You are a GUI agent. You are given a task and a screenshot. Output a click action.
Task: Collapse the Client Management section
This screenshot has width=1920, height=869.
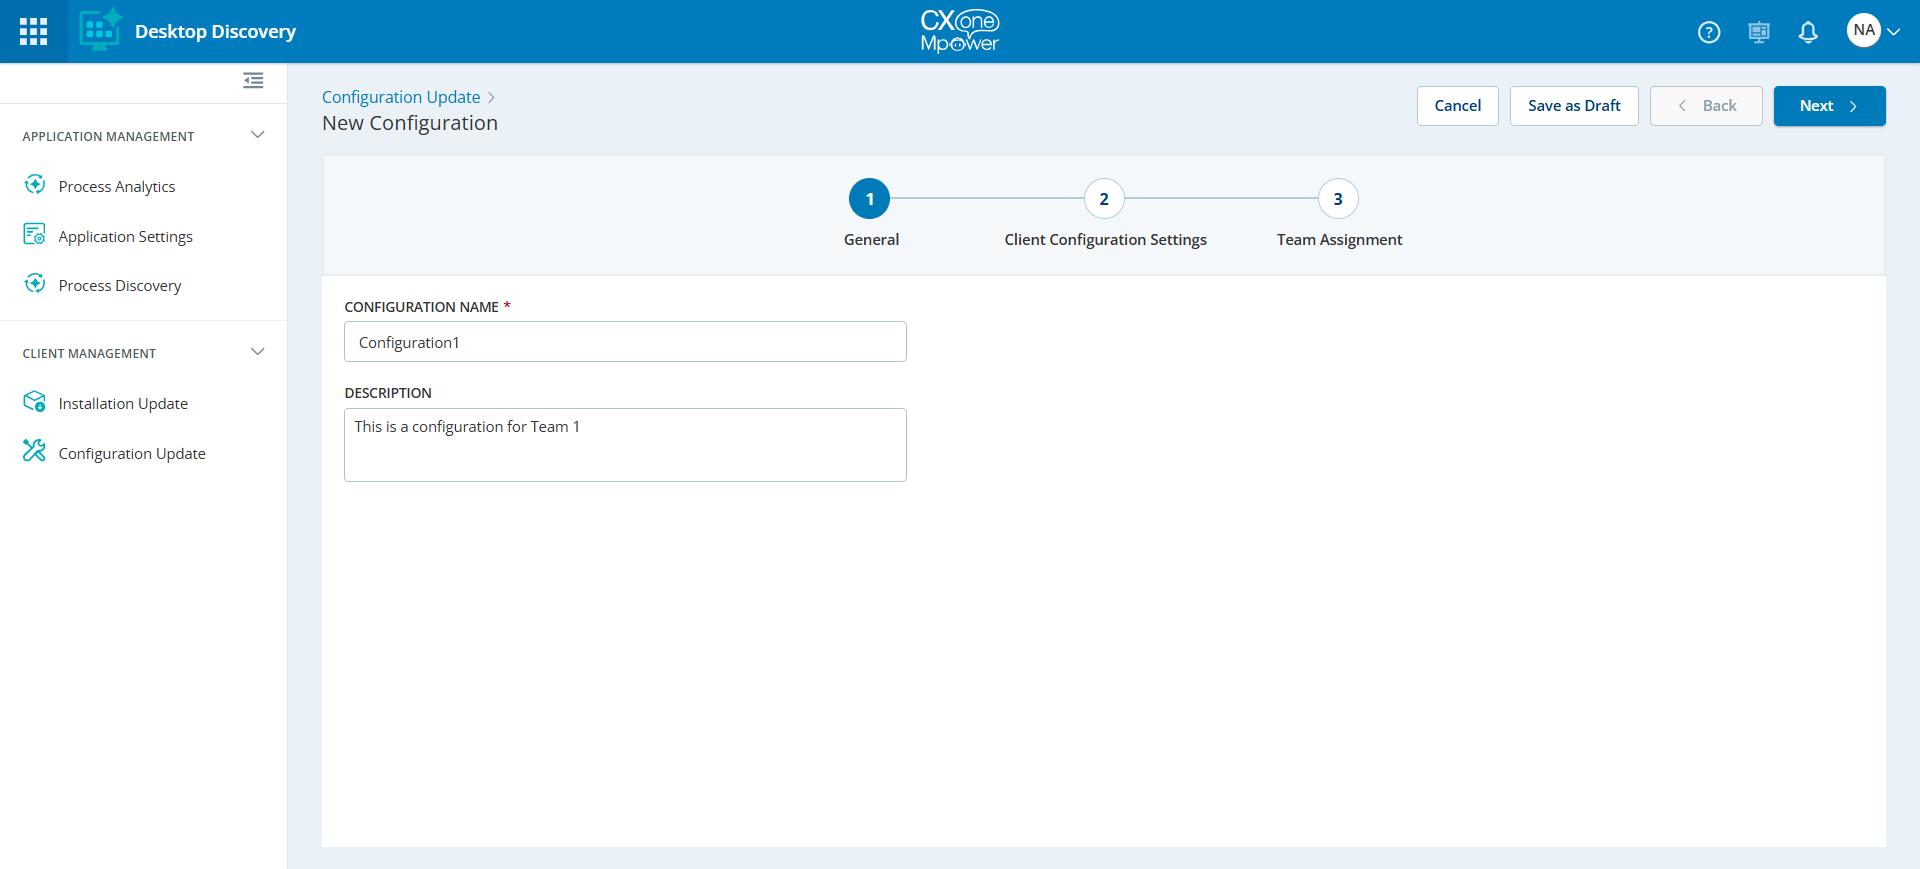point(257,352)
